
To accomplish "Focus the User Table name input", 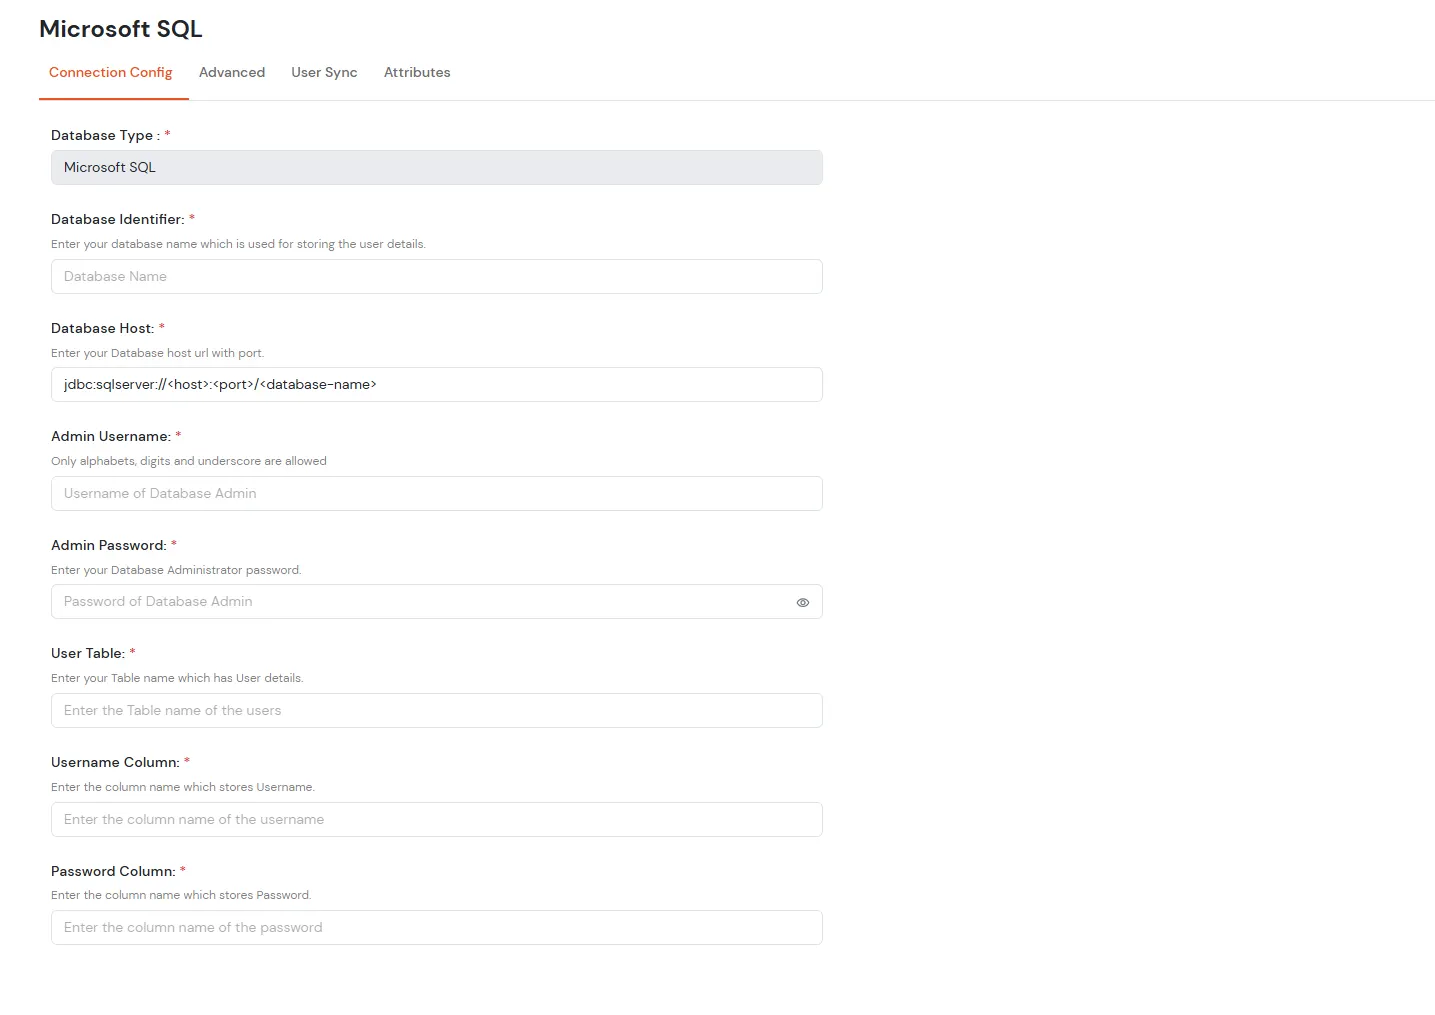I will point(437,711).
